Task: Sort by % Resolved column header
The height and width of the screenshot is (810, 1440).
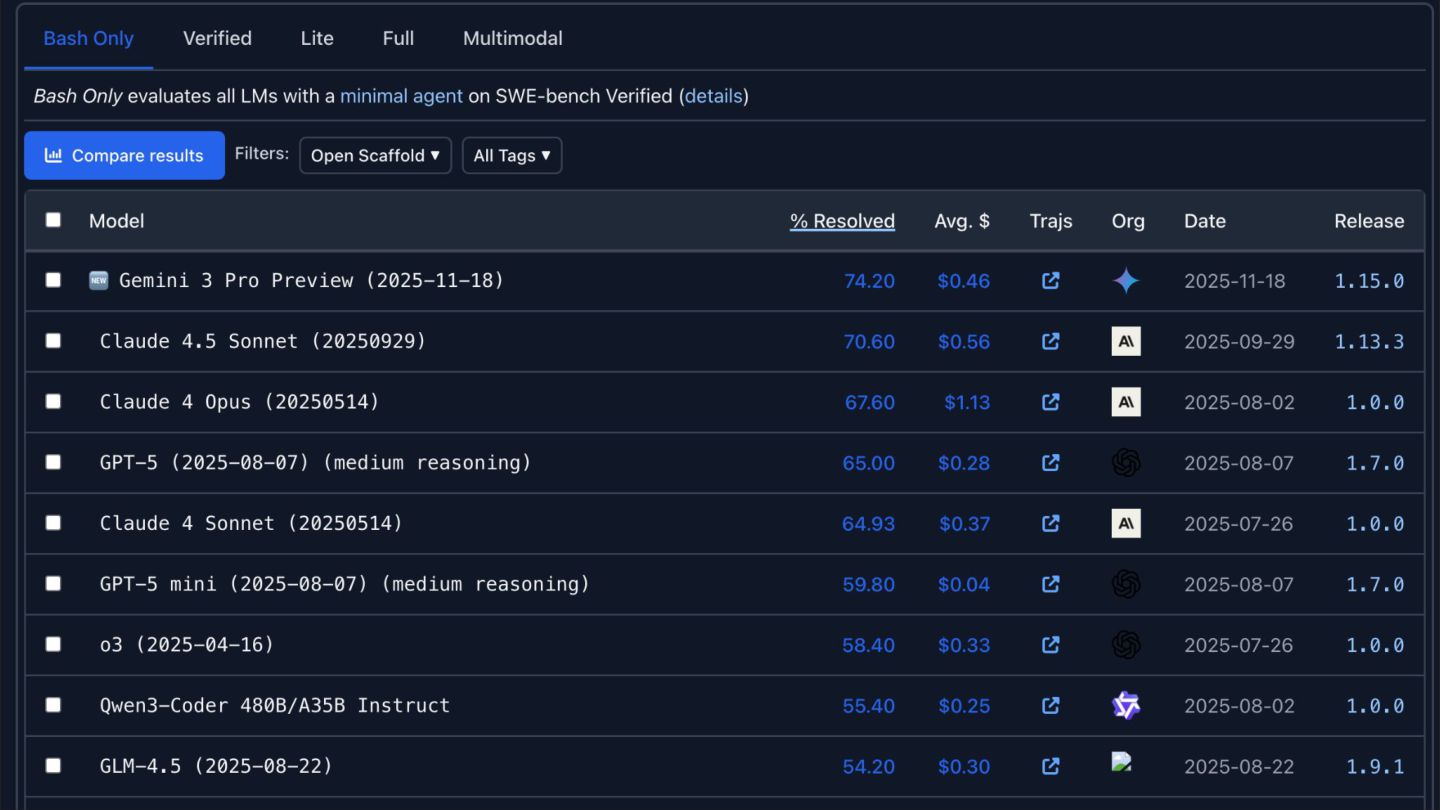Action: click(842, 221)
